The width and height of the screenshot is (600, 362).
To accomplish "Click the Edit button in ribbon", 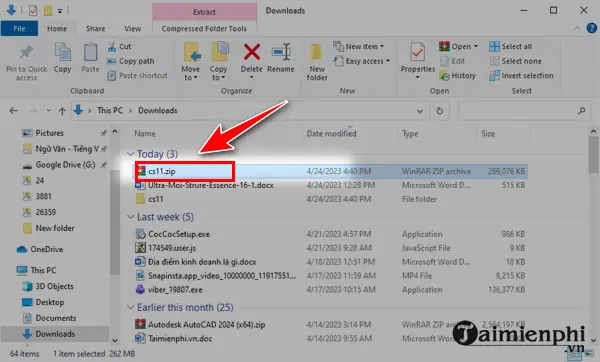I will [x=452, y=61].
